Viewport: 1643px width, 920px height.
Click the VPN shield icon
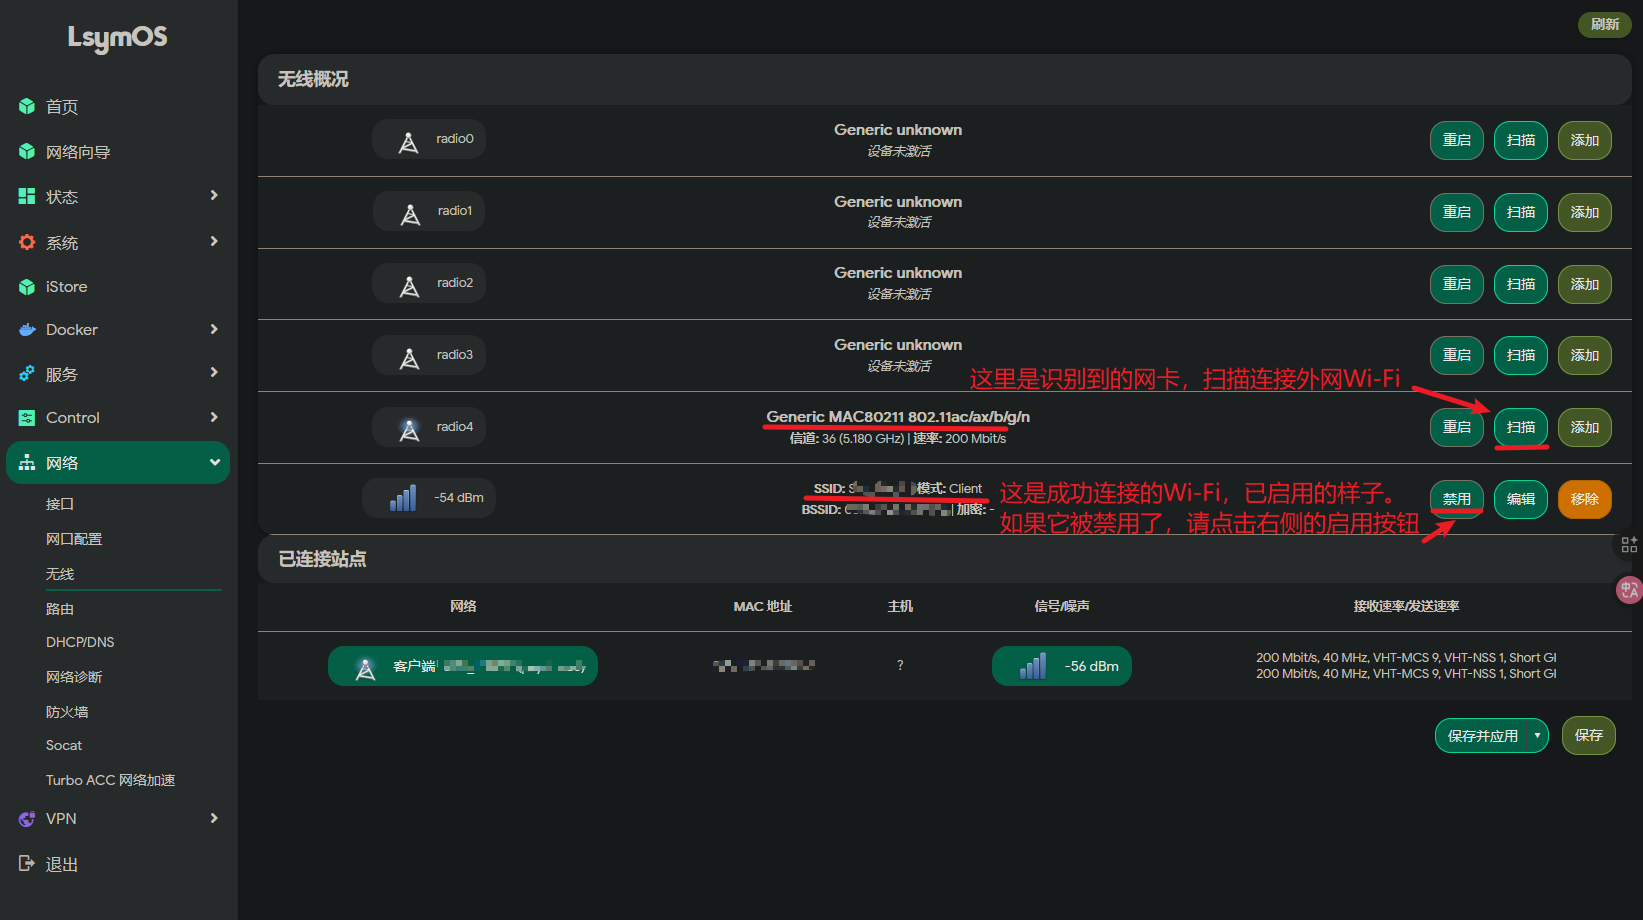[27, 819]
